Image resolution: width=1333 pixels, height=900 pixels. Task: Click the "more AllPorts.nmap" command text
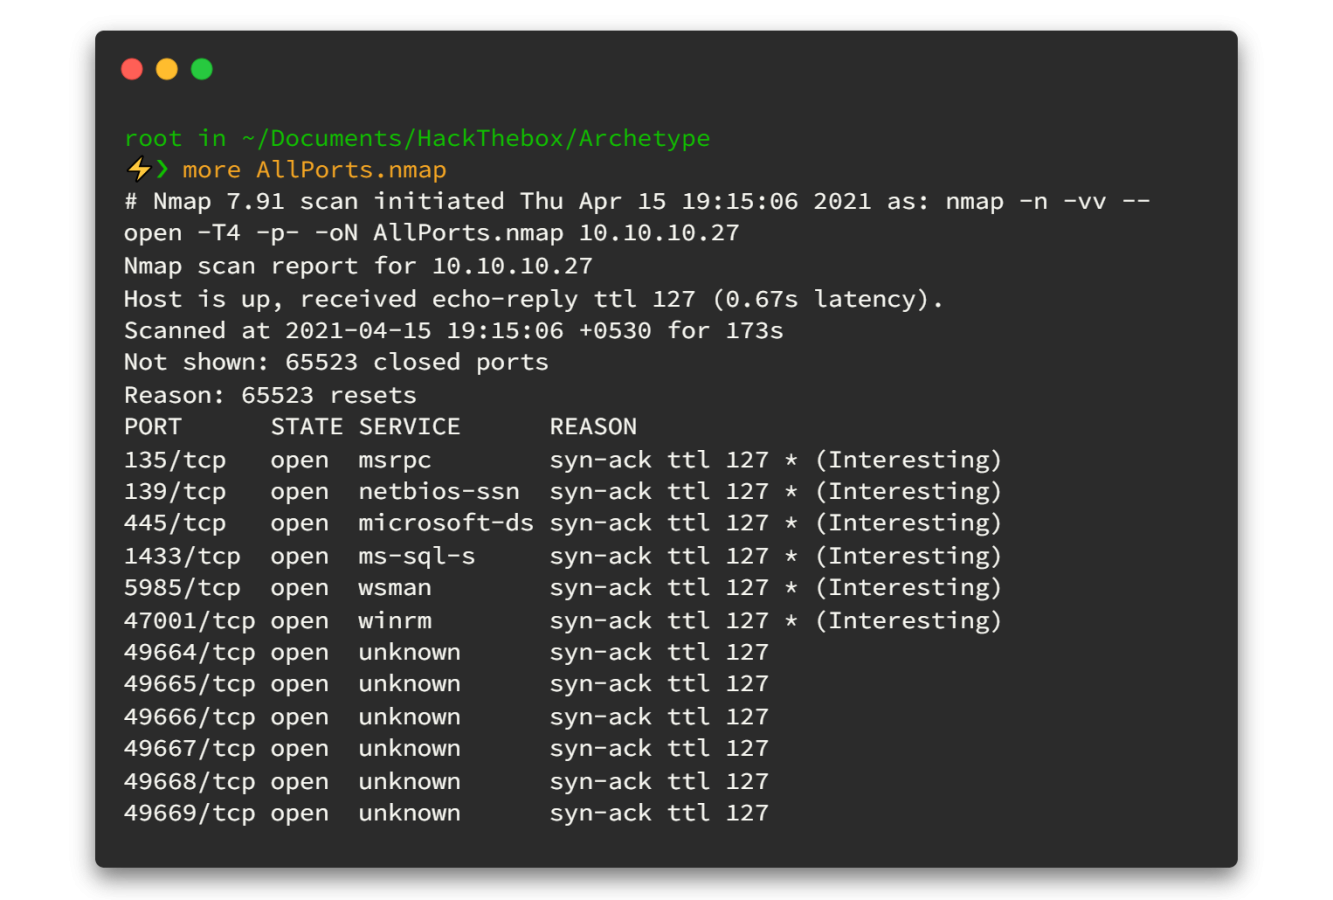pyautogui.click(x=314, y=170)
